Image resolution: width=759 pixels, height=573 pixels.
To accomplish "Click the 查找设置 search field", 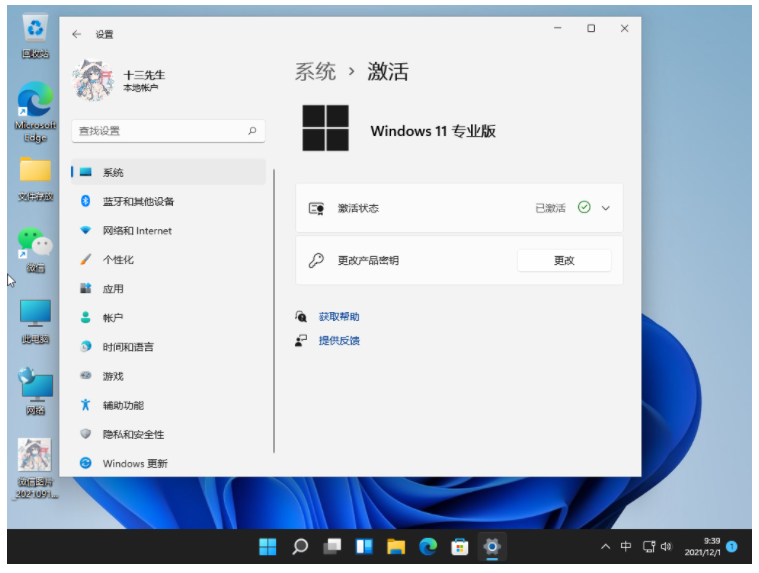I will coord(160,131).
